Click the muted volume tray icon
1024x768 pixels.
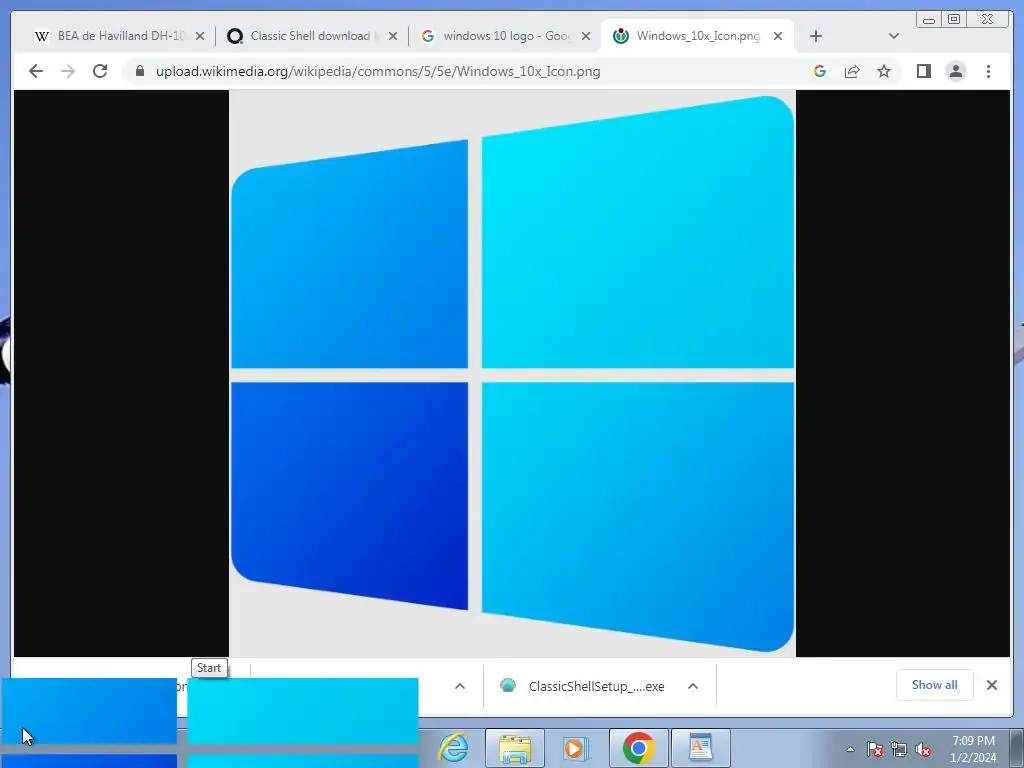click(923, 750)
